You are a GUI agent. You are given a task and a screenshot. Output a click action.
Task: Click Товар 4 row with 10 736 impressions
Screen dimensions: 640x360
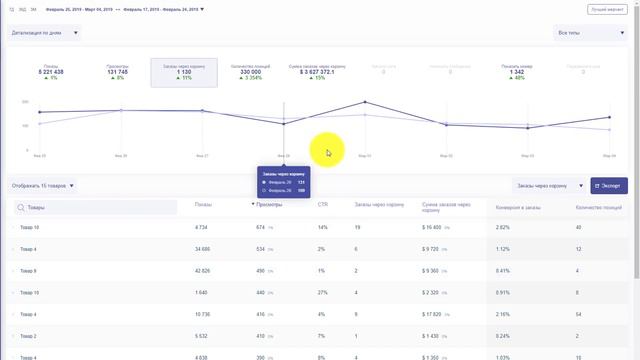click(x=318, y=314)
